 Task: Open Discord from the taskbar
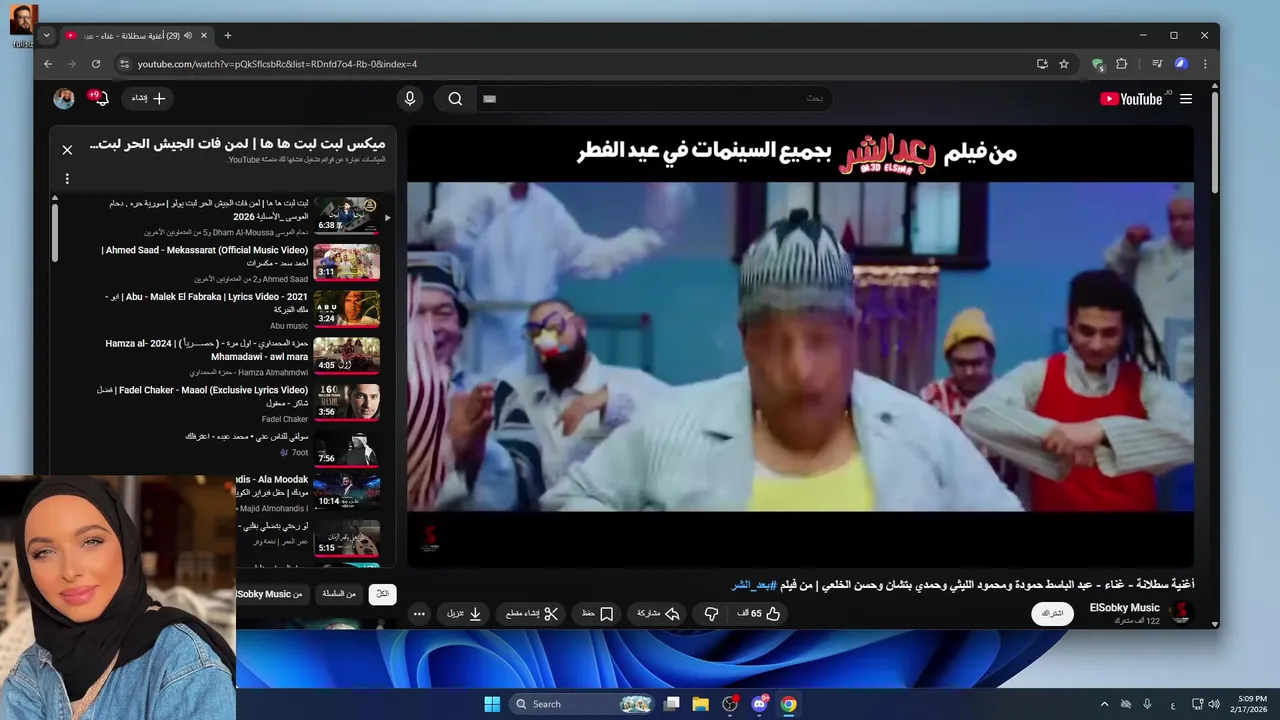coord(759,704)
